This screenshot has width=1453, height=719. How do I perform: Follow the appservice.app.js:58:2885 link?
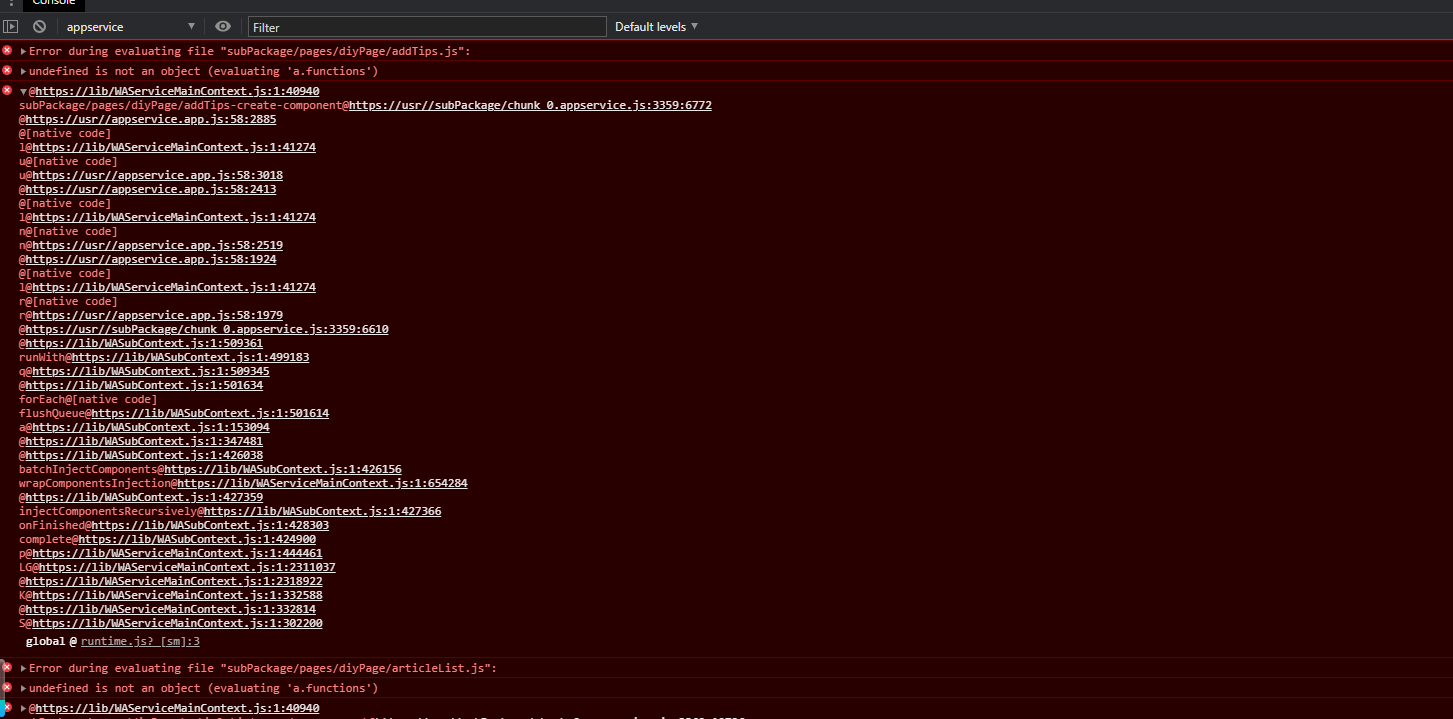(154, 120)
